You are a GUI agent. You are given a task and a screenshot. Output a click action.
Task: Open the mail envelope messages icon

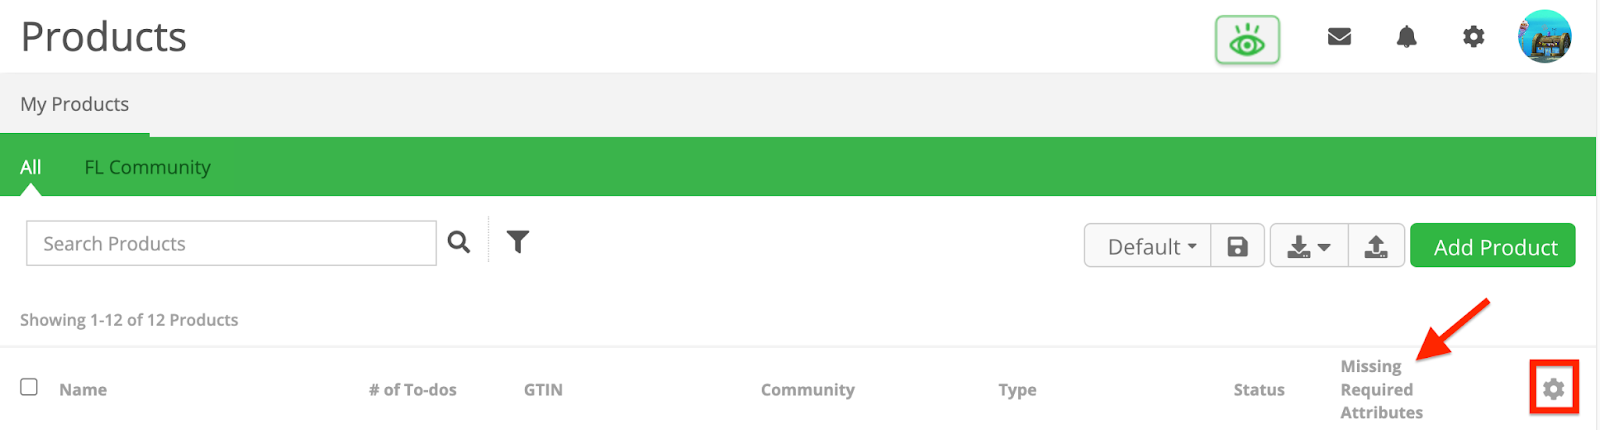pos(1339,37)
